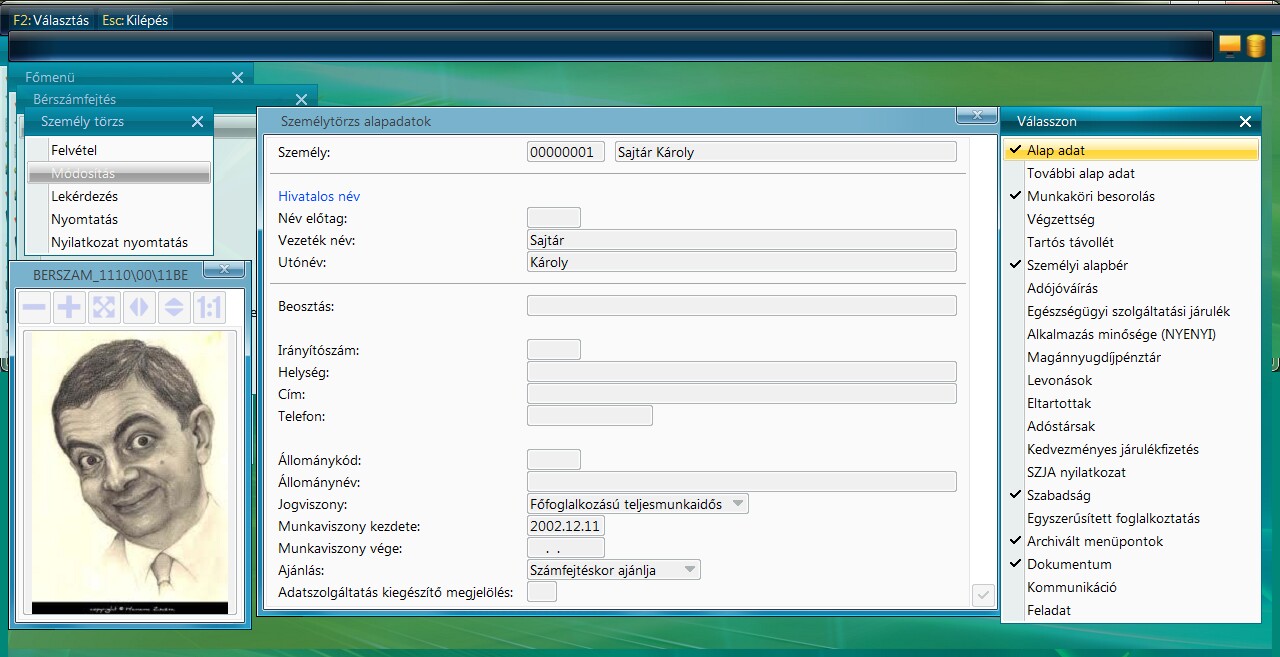Close the BERSZAM image viewer window

click(224, 269)
